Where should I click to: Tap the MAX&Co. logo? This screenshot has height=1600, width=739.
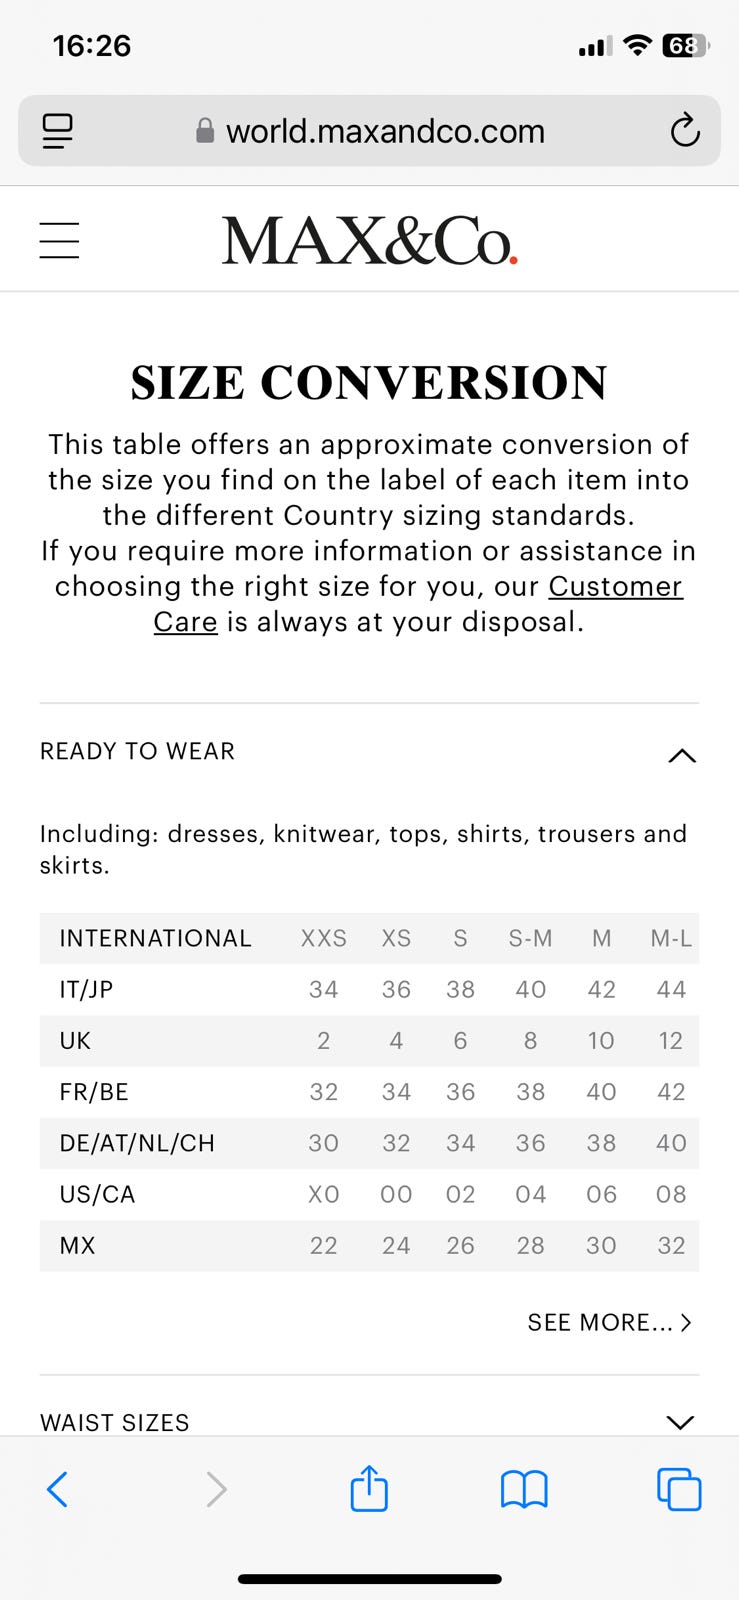pos(369,241)
